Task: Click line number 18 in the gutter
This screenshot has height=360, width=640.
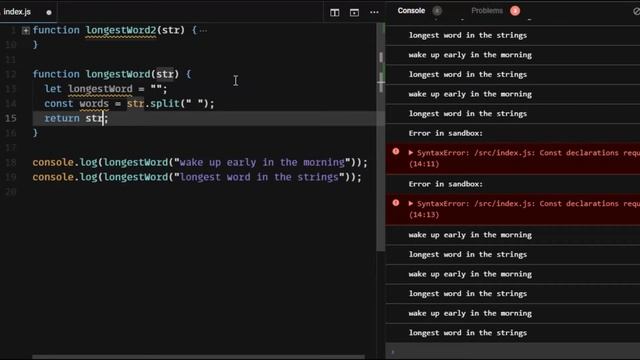Action: coord(11,162)
